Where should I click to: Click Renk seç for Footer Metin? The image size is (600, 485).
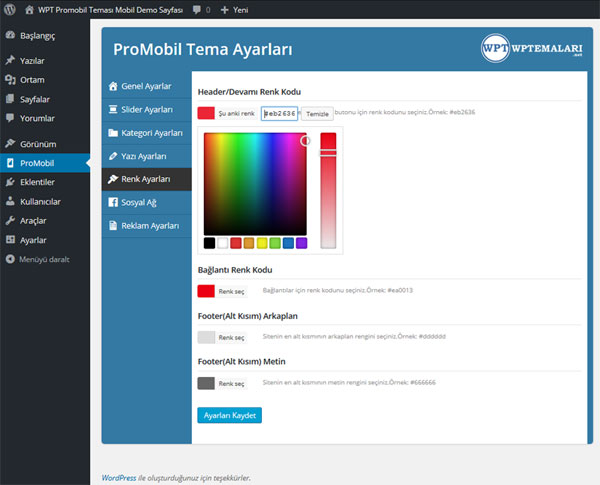click(231, 383)
